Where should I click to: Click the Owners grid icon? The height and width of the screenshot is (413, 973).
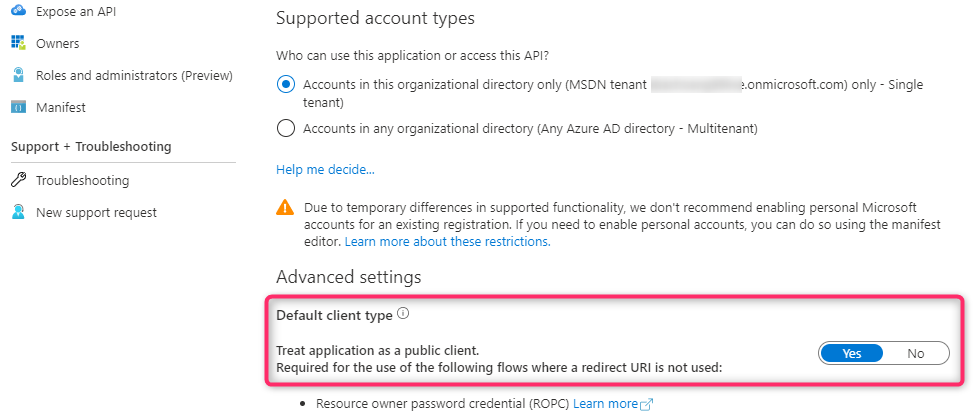pyautogui.click(x=19, y=43)
